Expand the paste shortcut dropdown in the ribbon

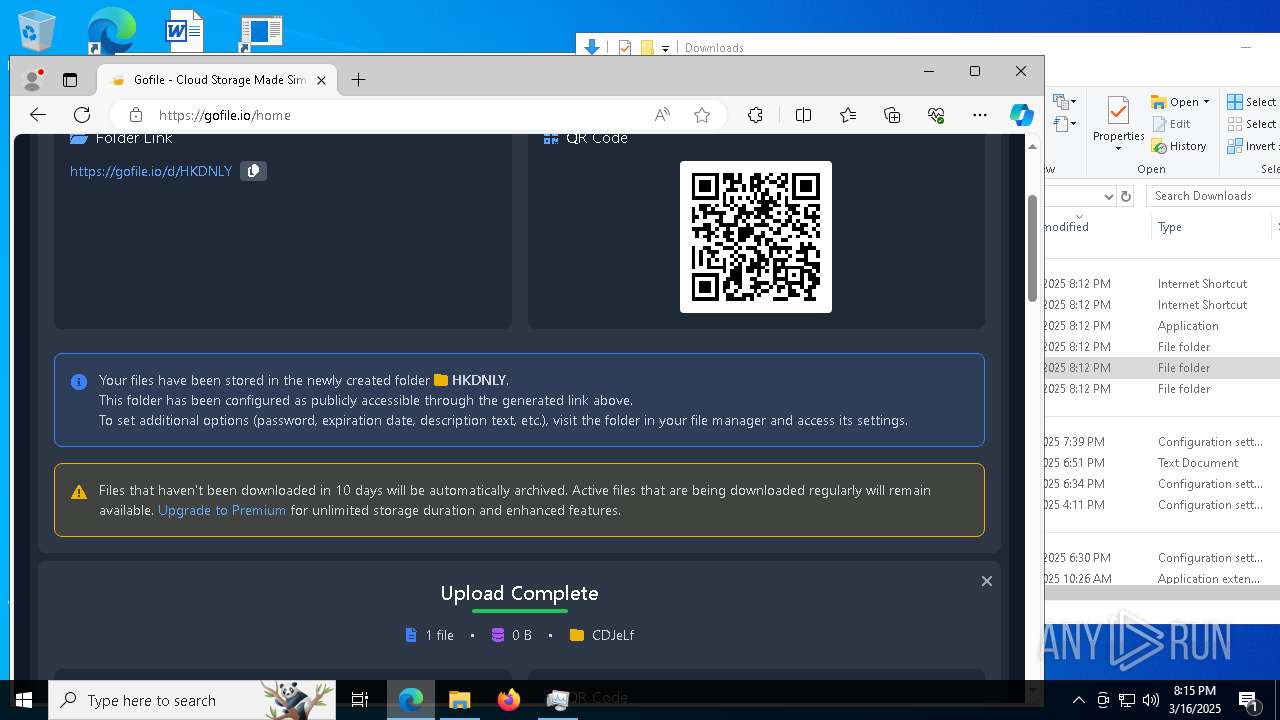click(x=1073, y=124)
